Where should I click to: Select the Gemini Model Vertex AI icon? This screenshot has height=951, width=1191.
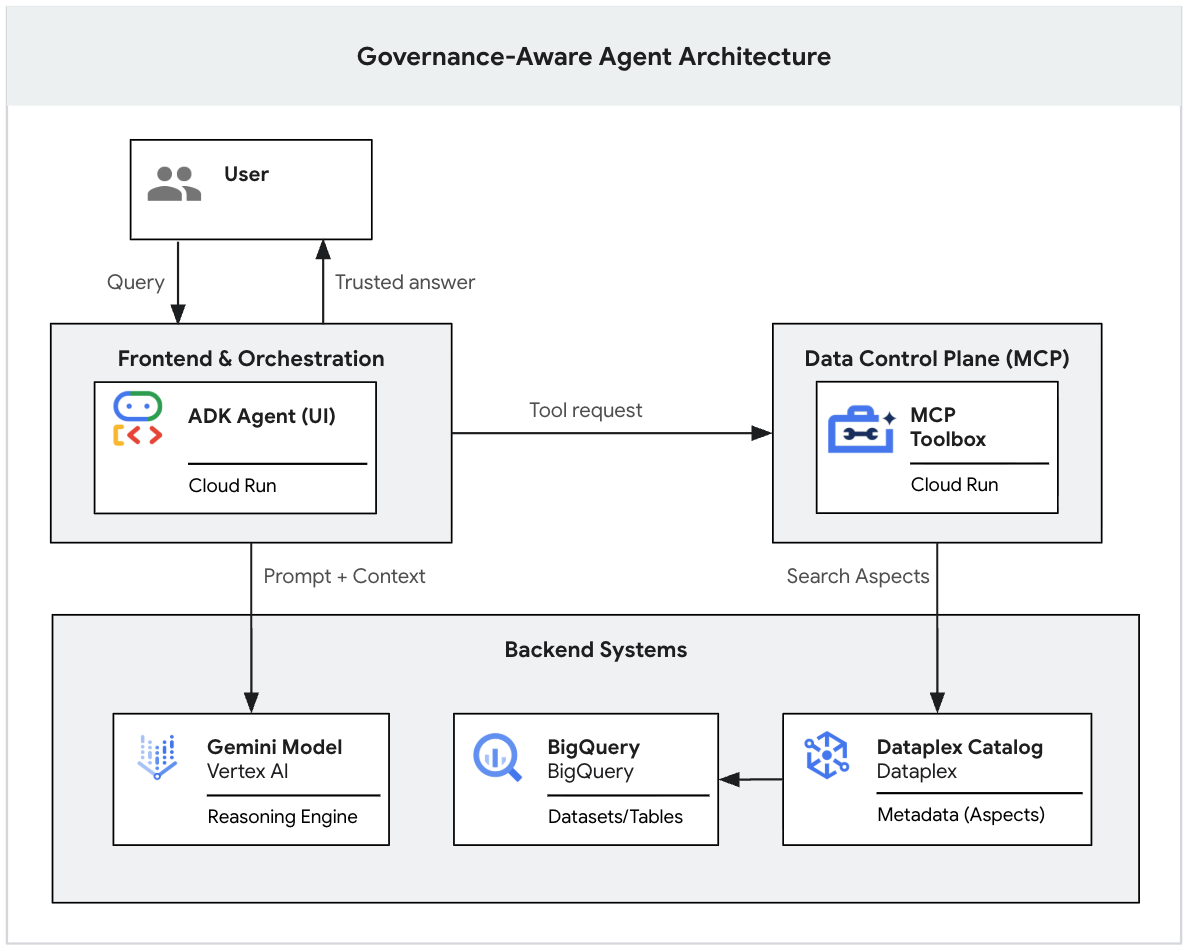(156, 758)
